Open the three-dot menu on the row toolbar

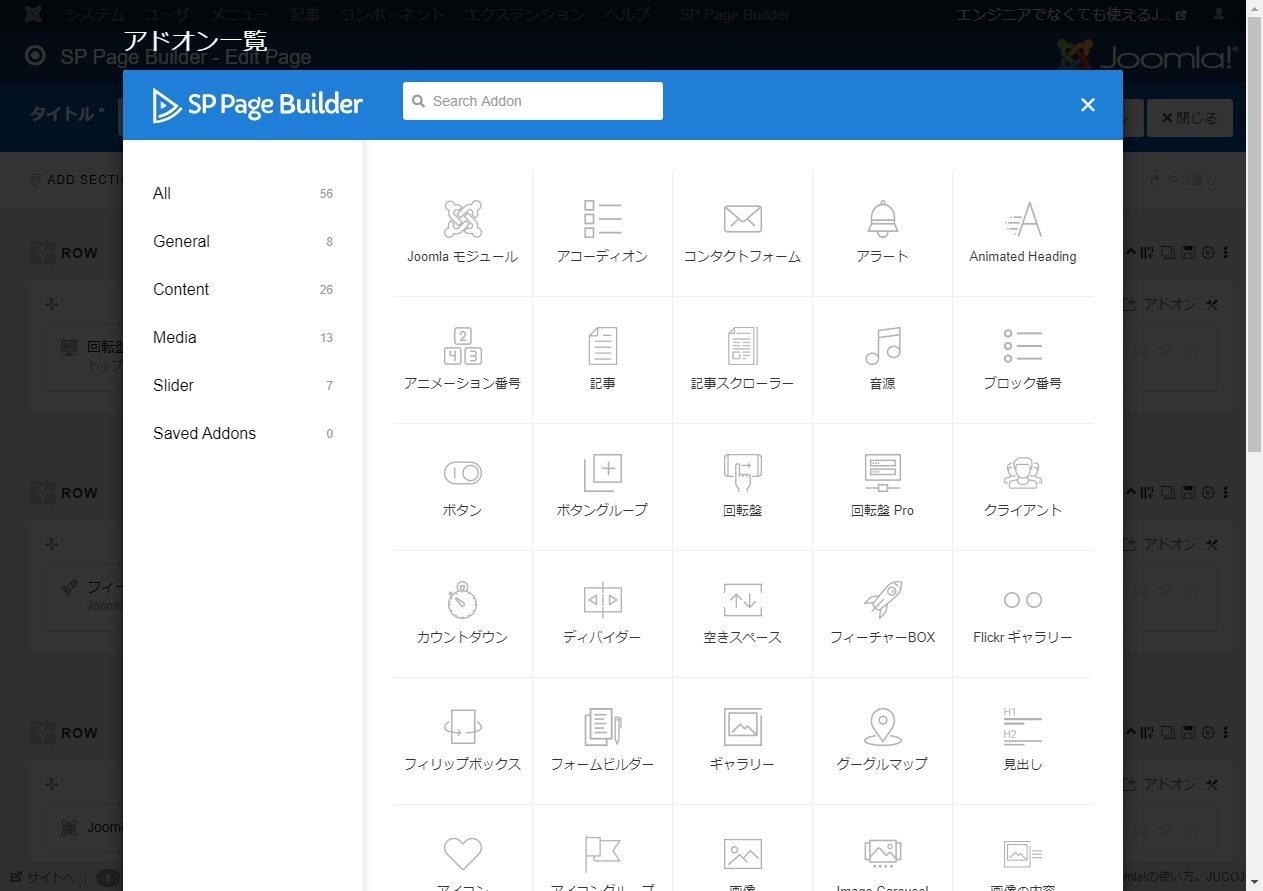click(x=1229, y=252)
